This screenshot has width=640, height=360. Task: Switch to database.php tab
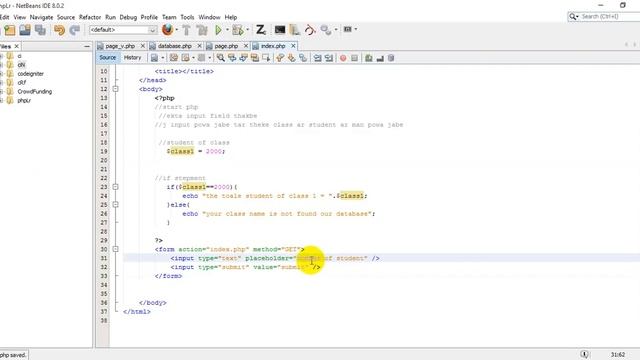coord(175,46)
